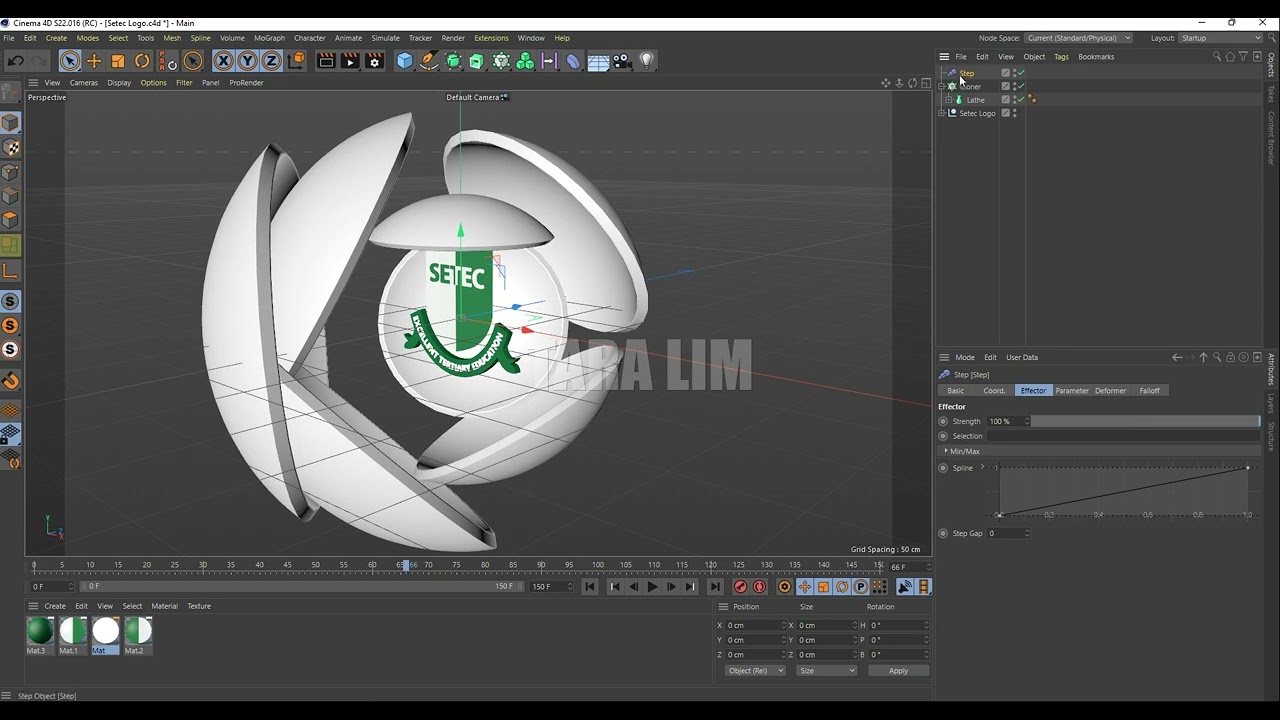The image size is (1280, 720).
Task: Add a Floor environment object
Action: point(598,61)
